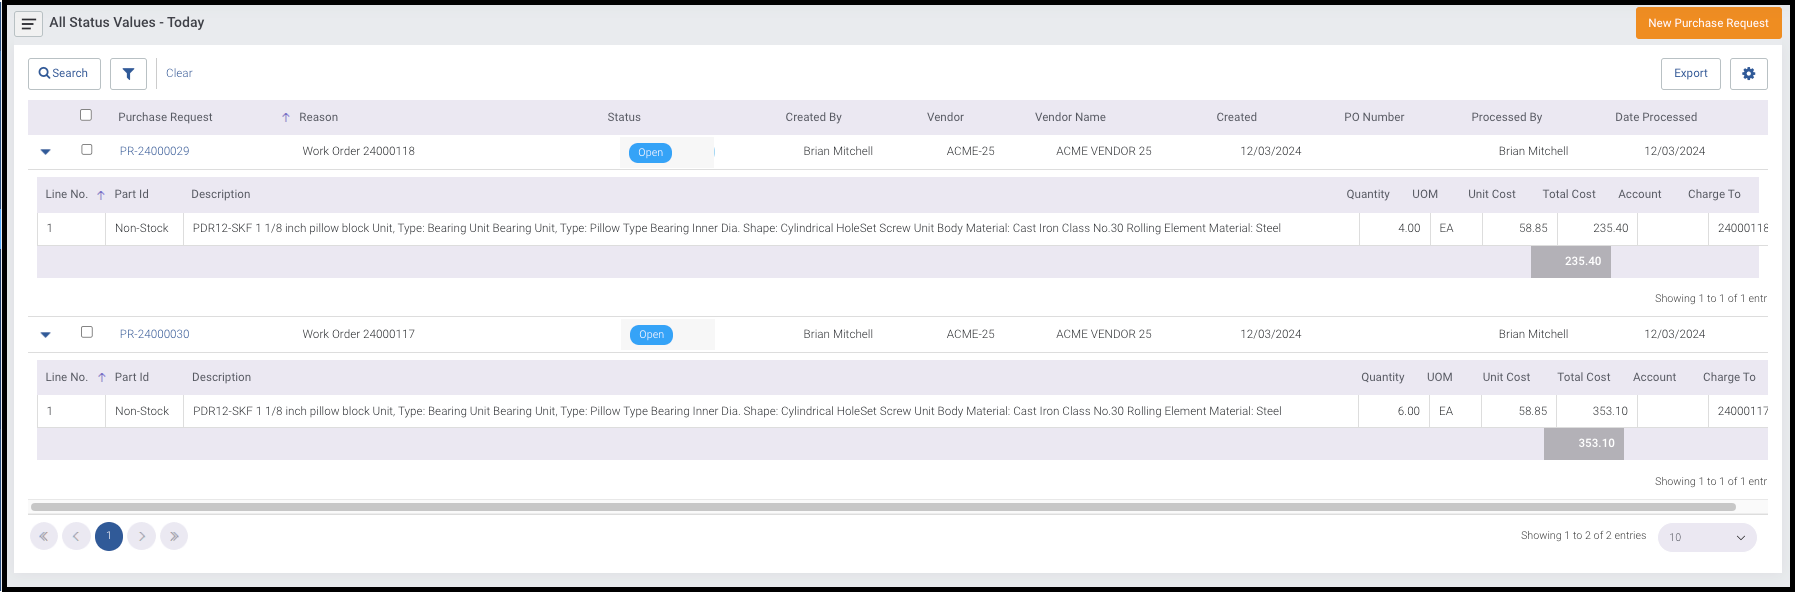Go to first page of results
Image resolution: width=1795 pixels, height=593 pixels.
click(44, 536)
